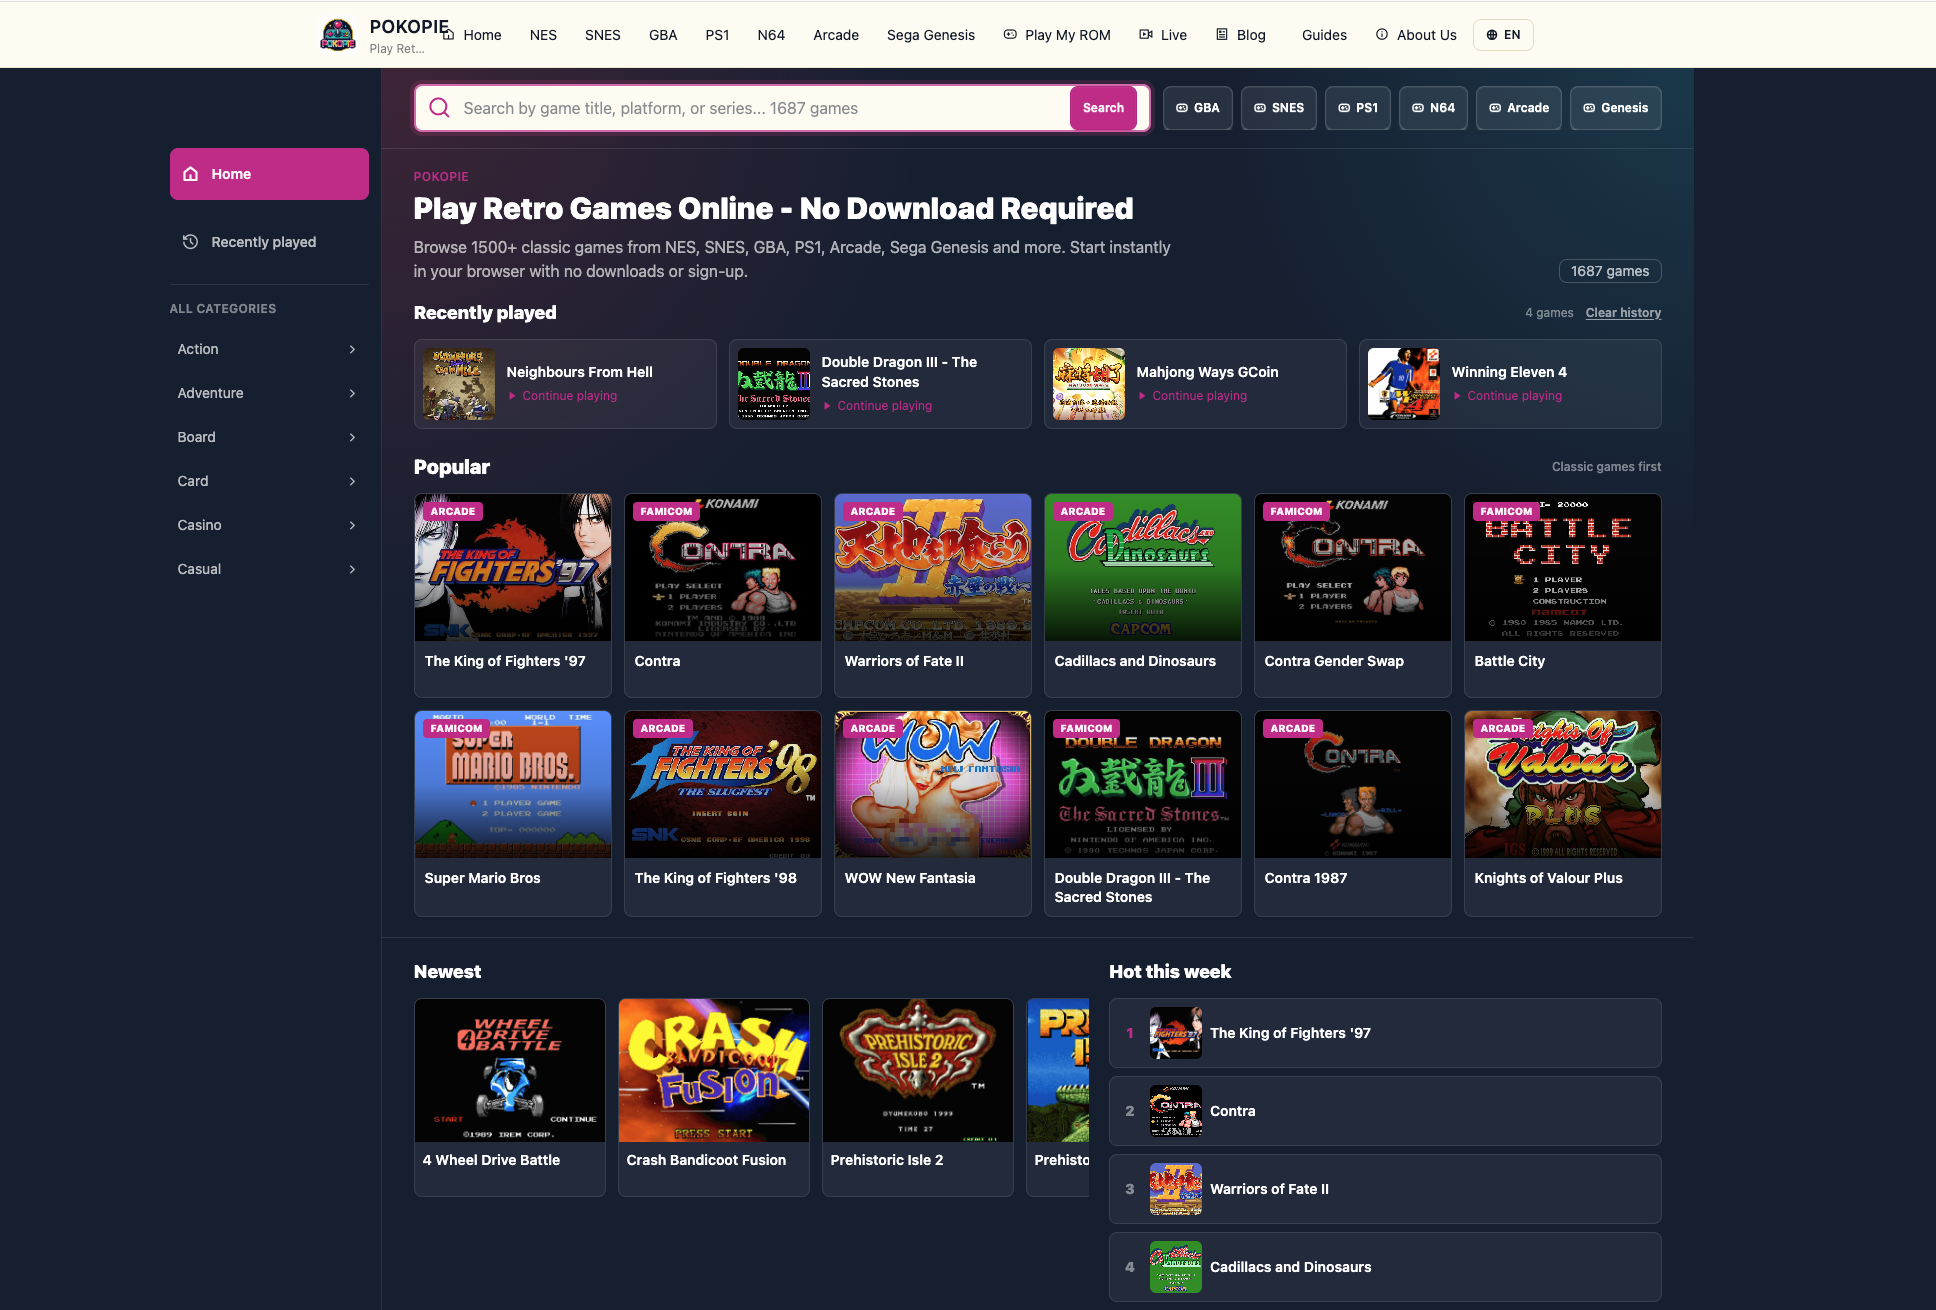The height and width of the screenshot is (1310, 1936).
Task: Click the home icon in top navigation
Action: pyautogui.click(x=449, y=35)
